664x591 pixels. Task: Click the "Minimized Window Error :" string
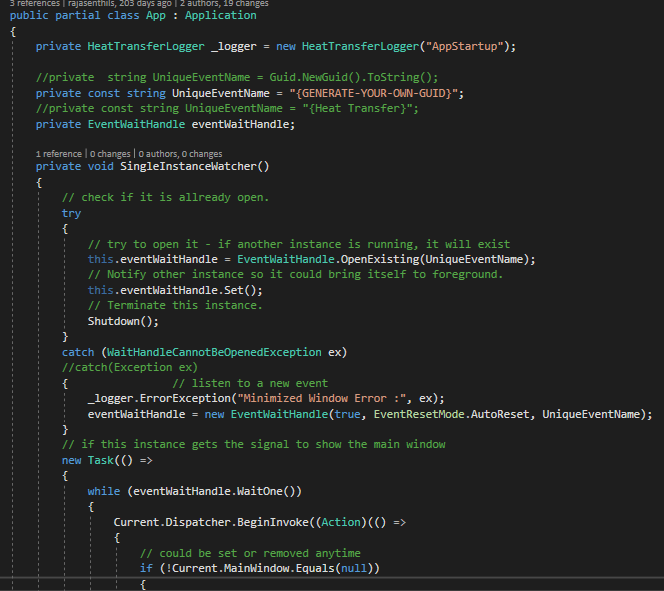pos(324,398)
